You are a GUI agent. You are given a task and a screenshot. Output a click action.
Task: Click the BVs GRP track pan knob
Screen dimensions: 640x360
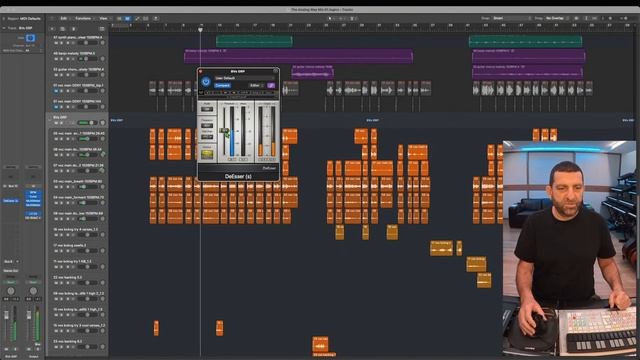(102, 123)
